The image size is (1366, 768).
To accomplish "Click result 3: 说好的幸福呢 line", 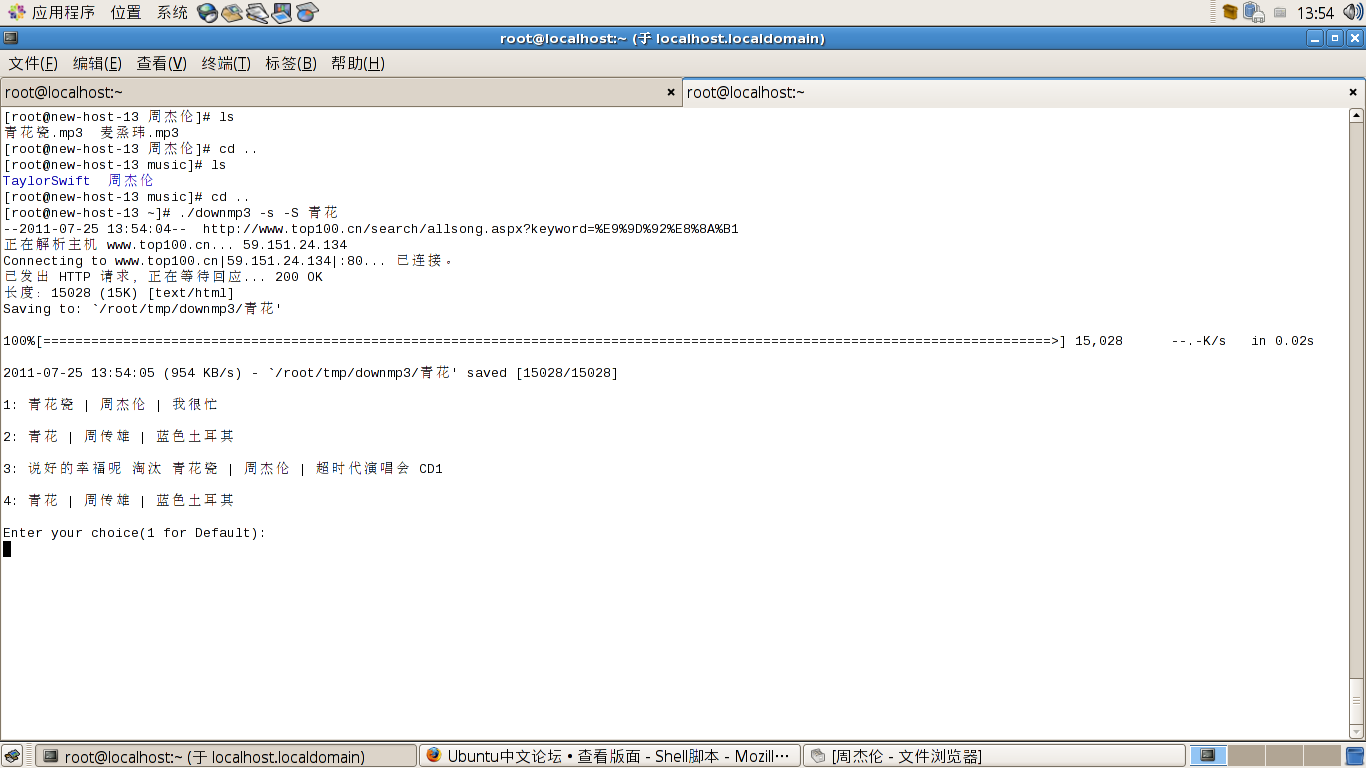I will (x=223, y=469).
